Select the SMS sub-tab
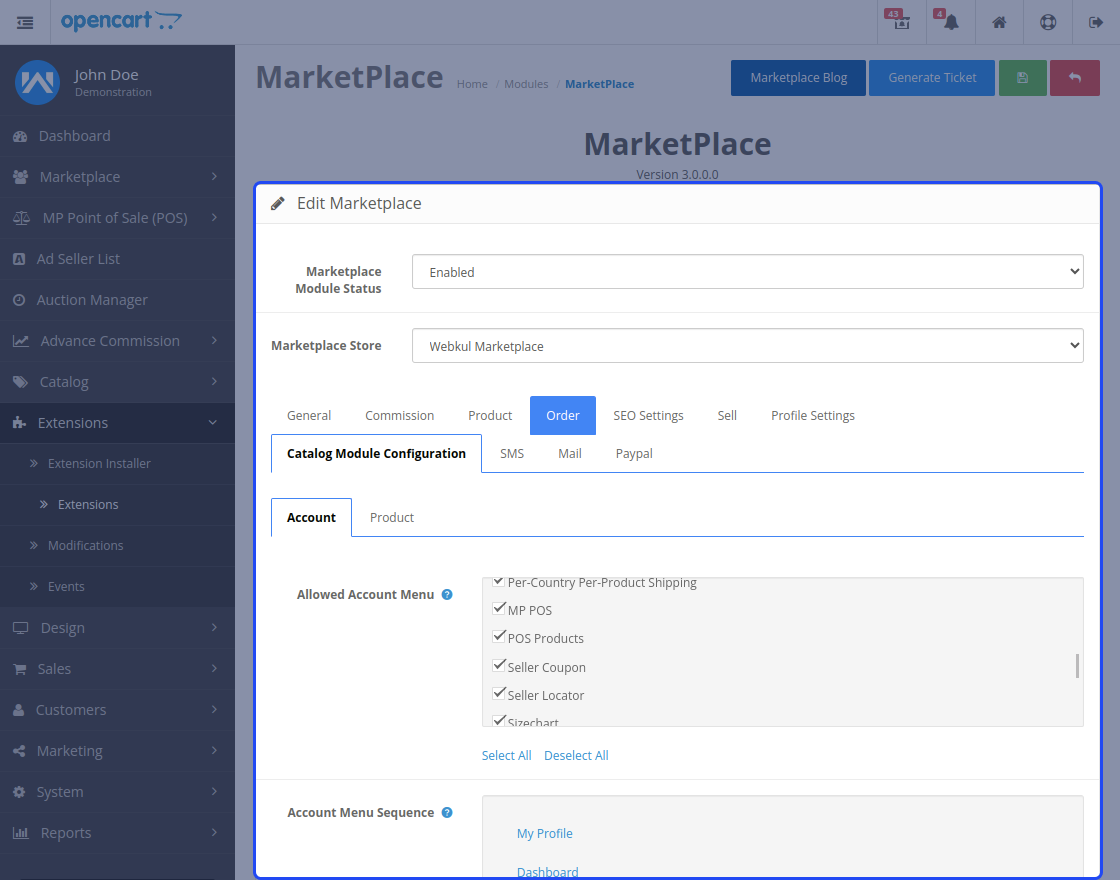Viewport: 1120px width, 880px height. coord(512,454)
